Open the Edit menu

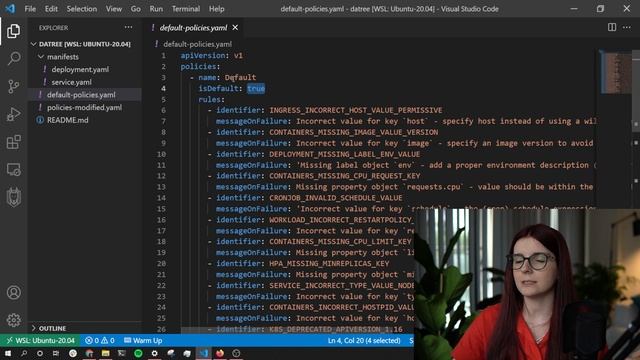tap(51, 9)
